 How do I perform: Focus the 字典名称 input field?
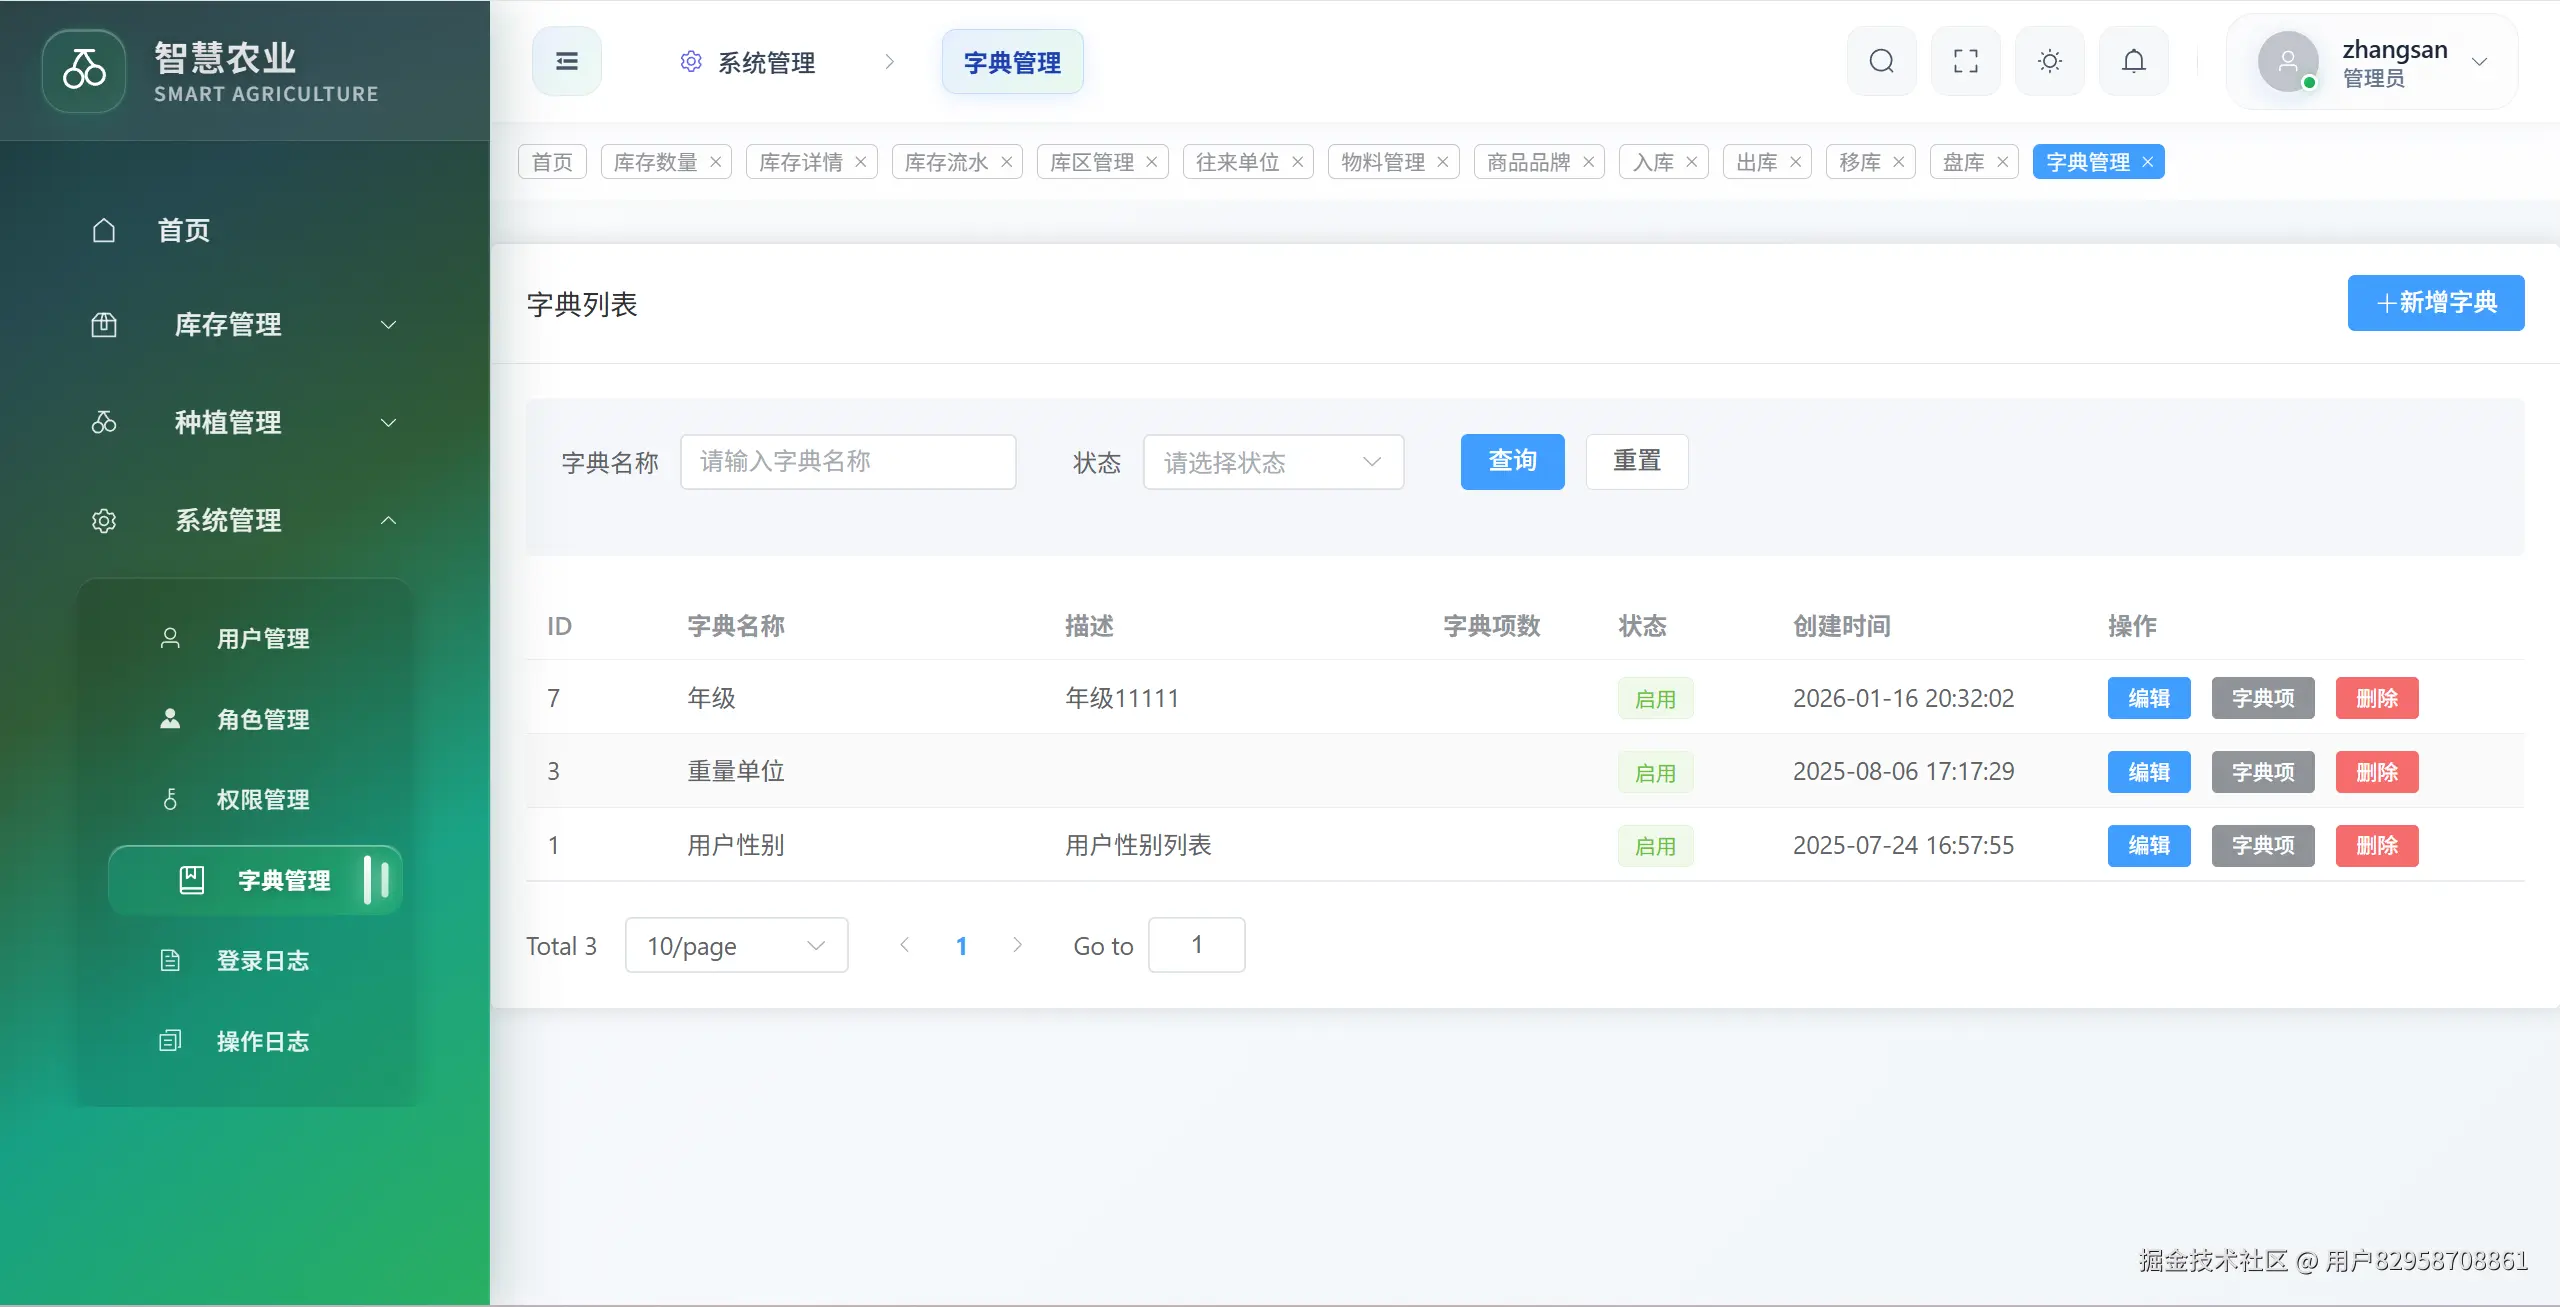(x=847, y=462)
